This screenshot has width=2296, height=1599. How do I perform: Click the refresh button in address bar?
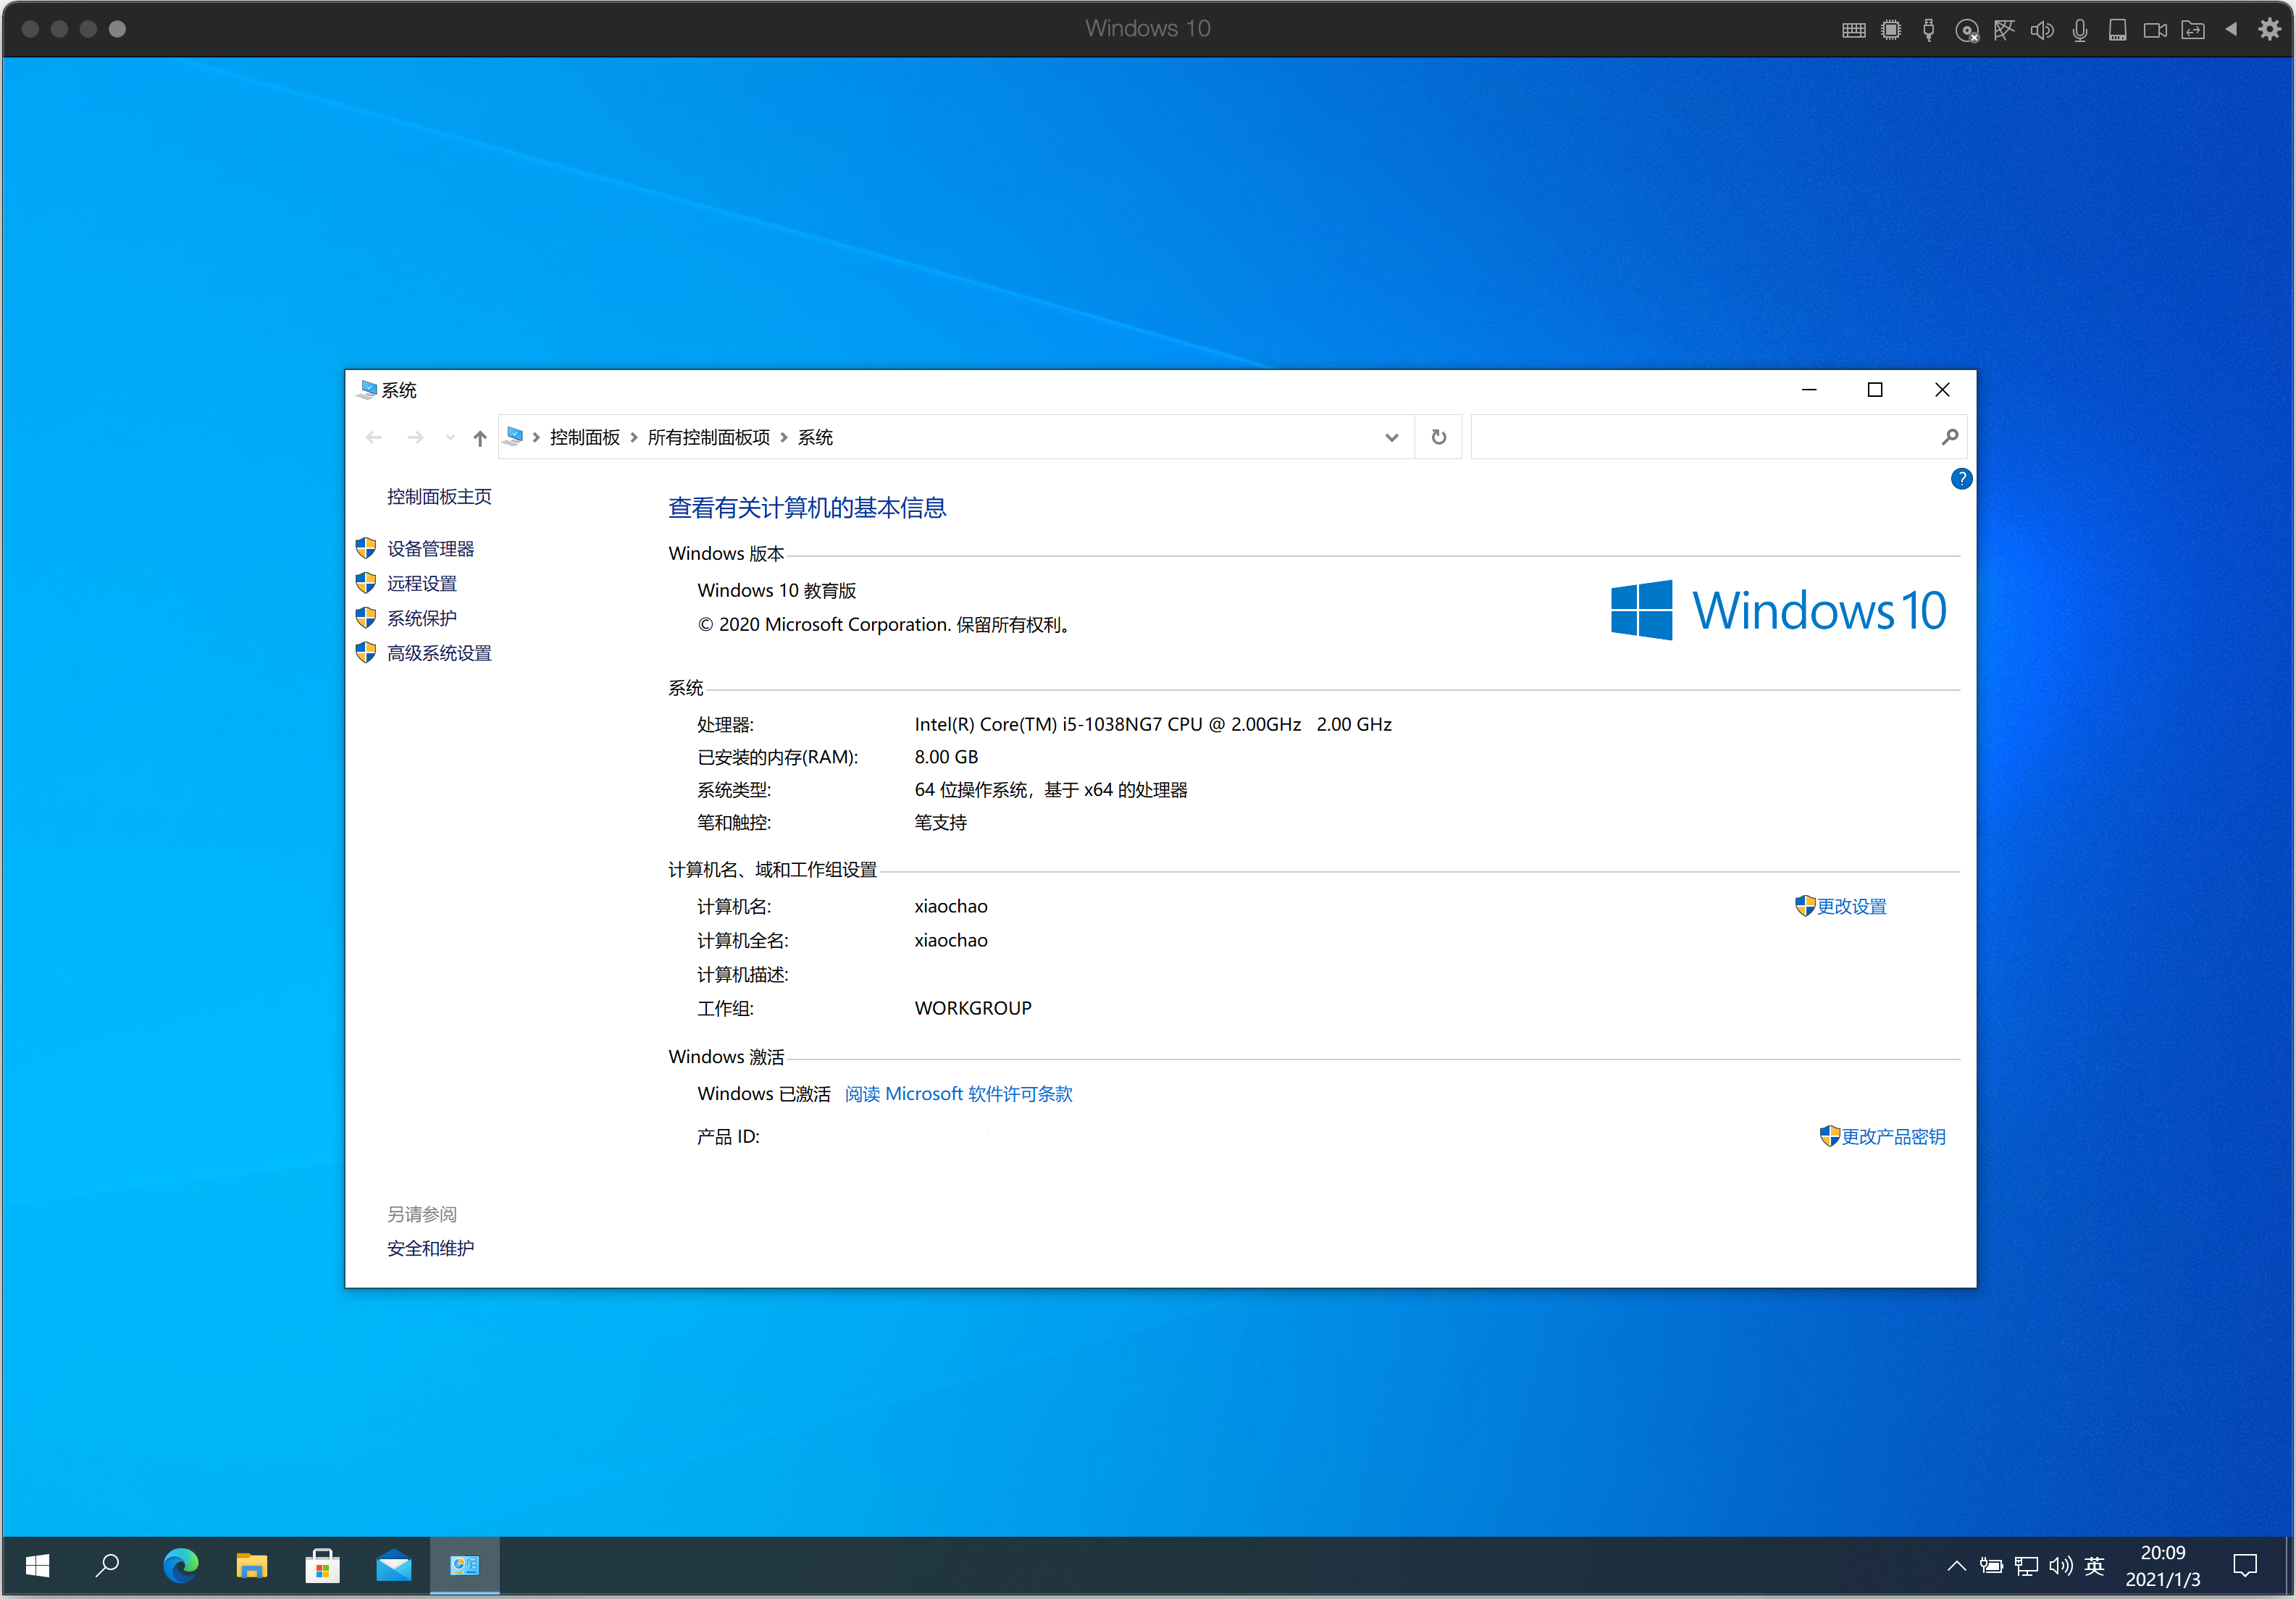point(1438,437)
